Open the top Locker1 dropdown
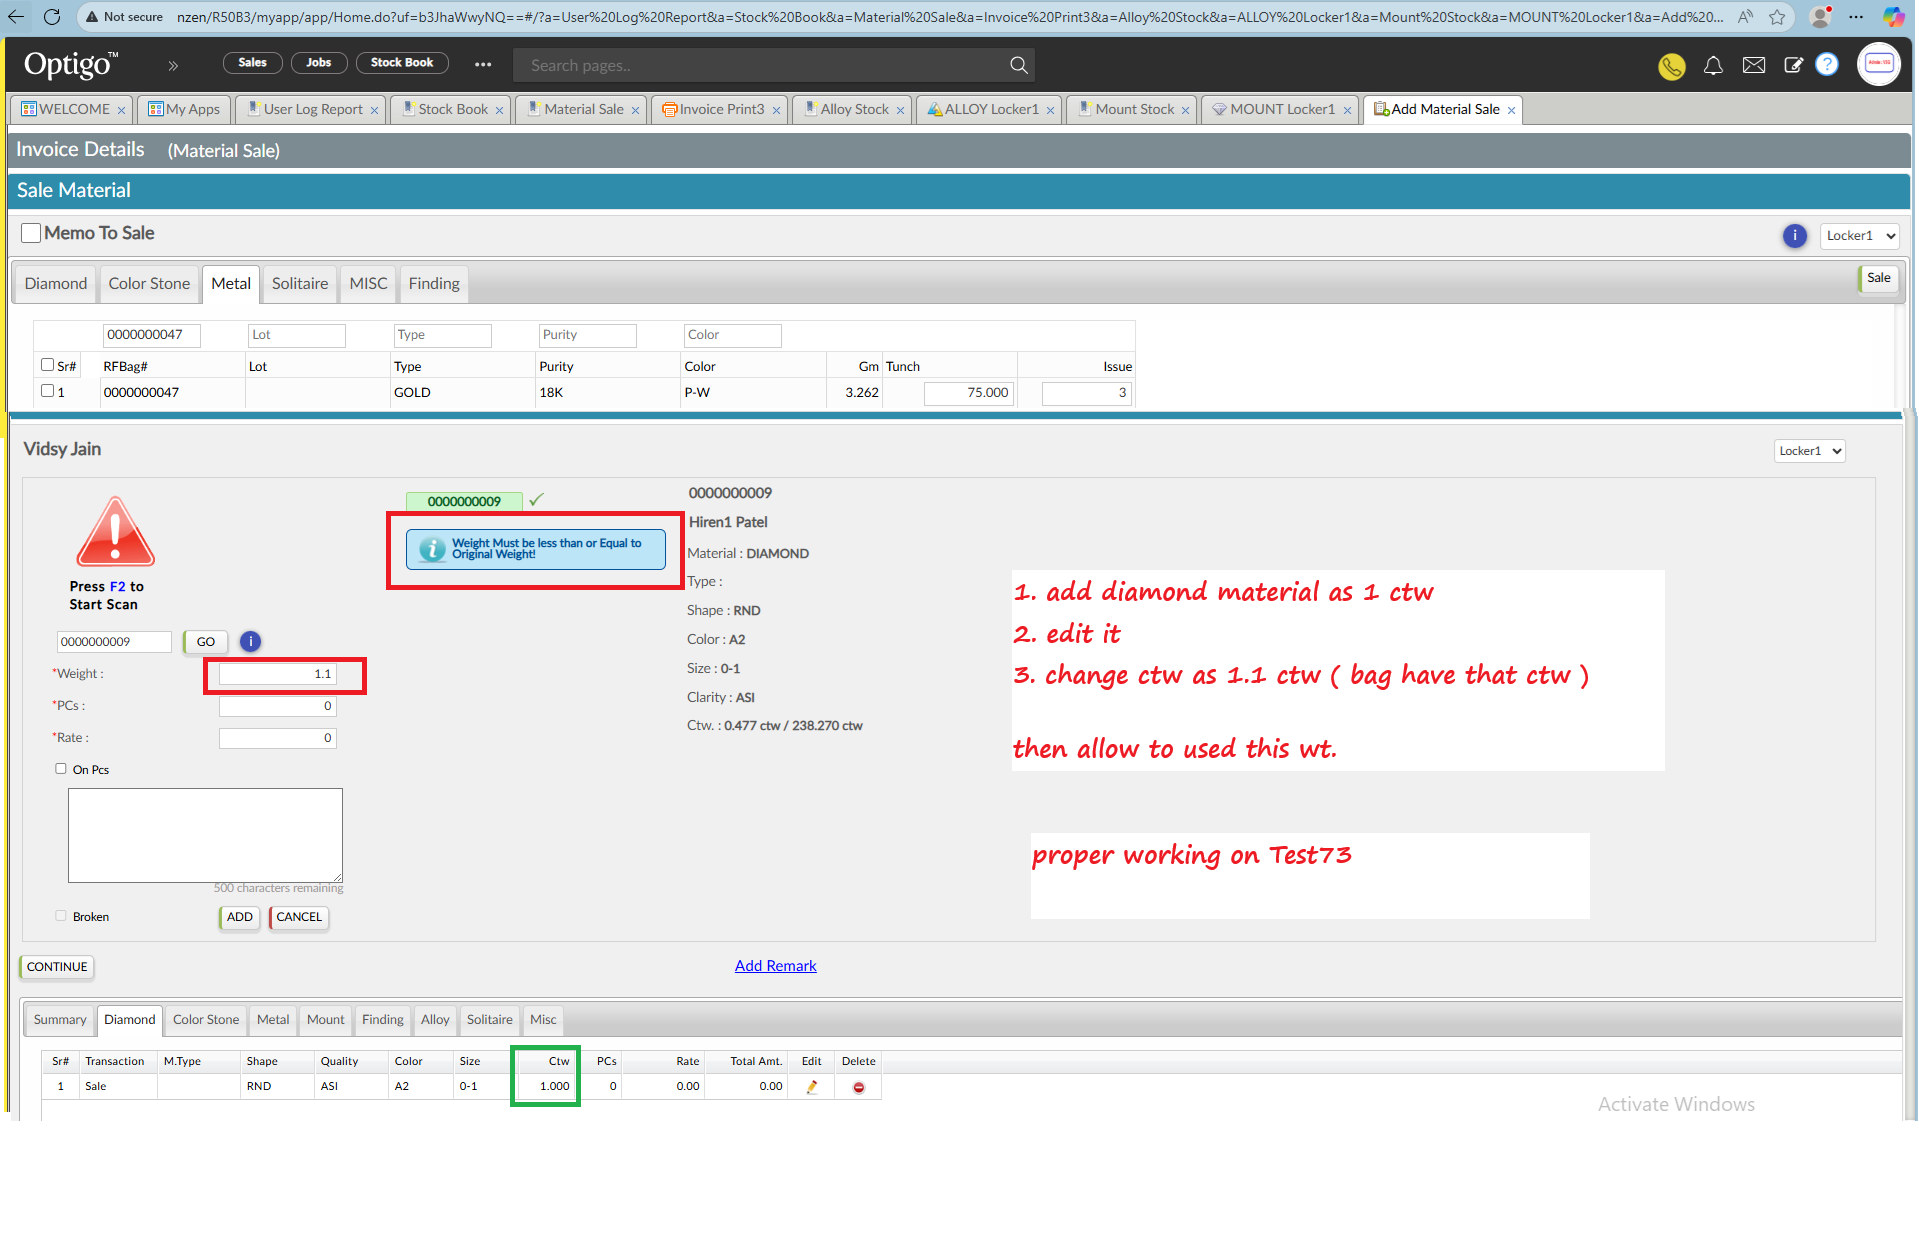The height and width of the screenshot is (1233, 1919). pyautogui.click(x=1859, y=236)
